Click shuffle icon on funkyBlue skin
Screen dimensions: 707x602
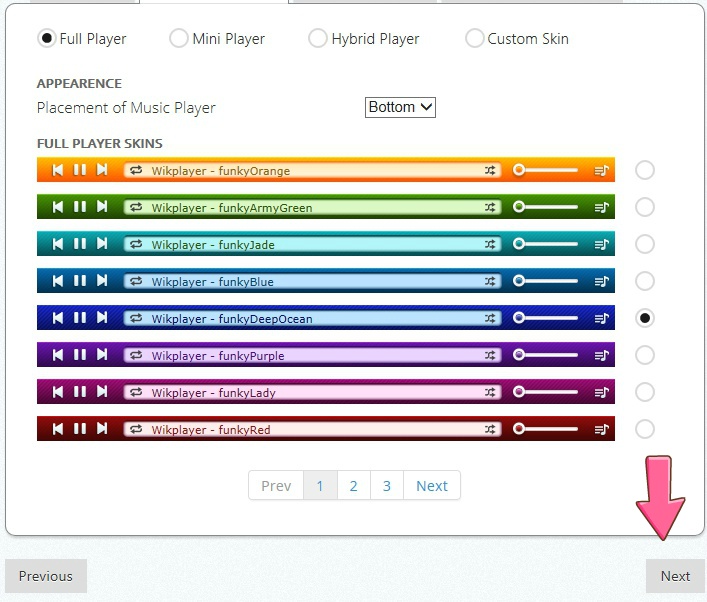click(490, 281)
